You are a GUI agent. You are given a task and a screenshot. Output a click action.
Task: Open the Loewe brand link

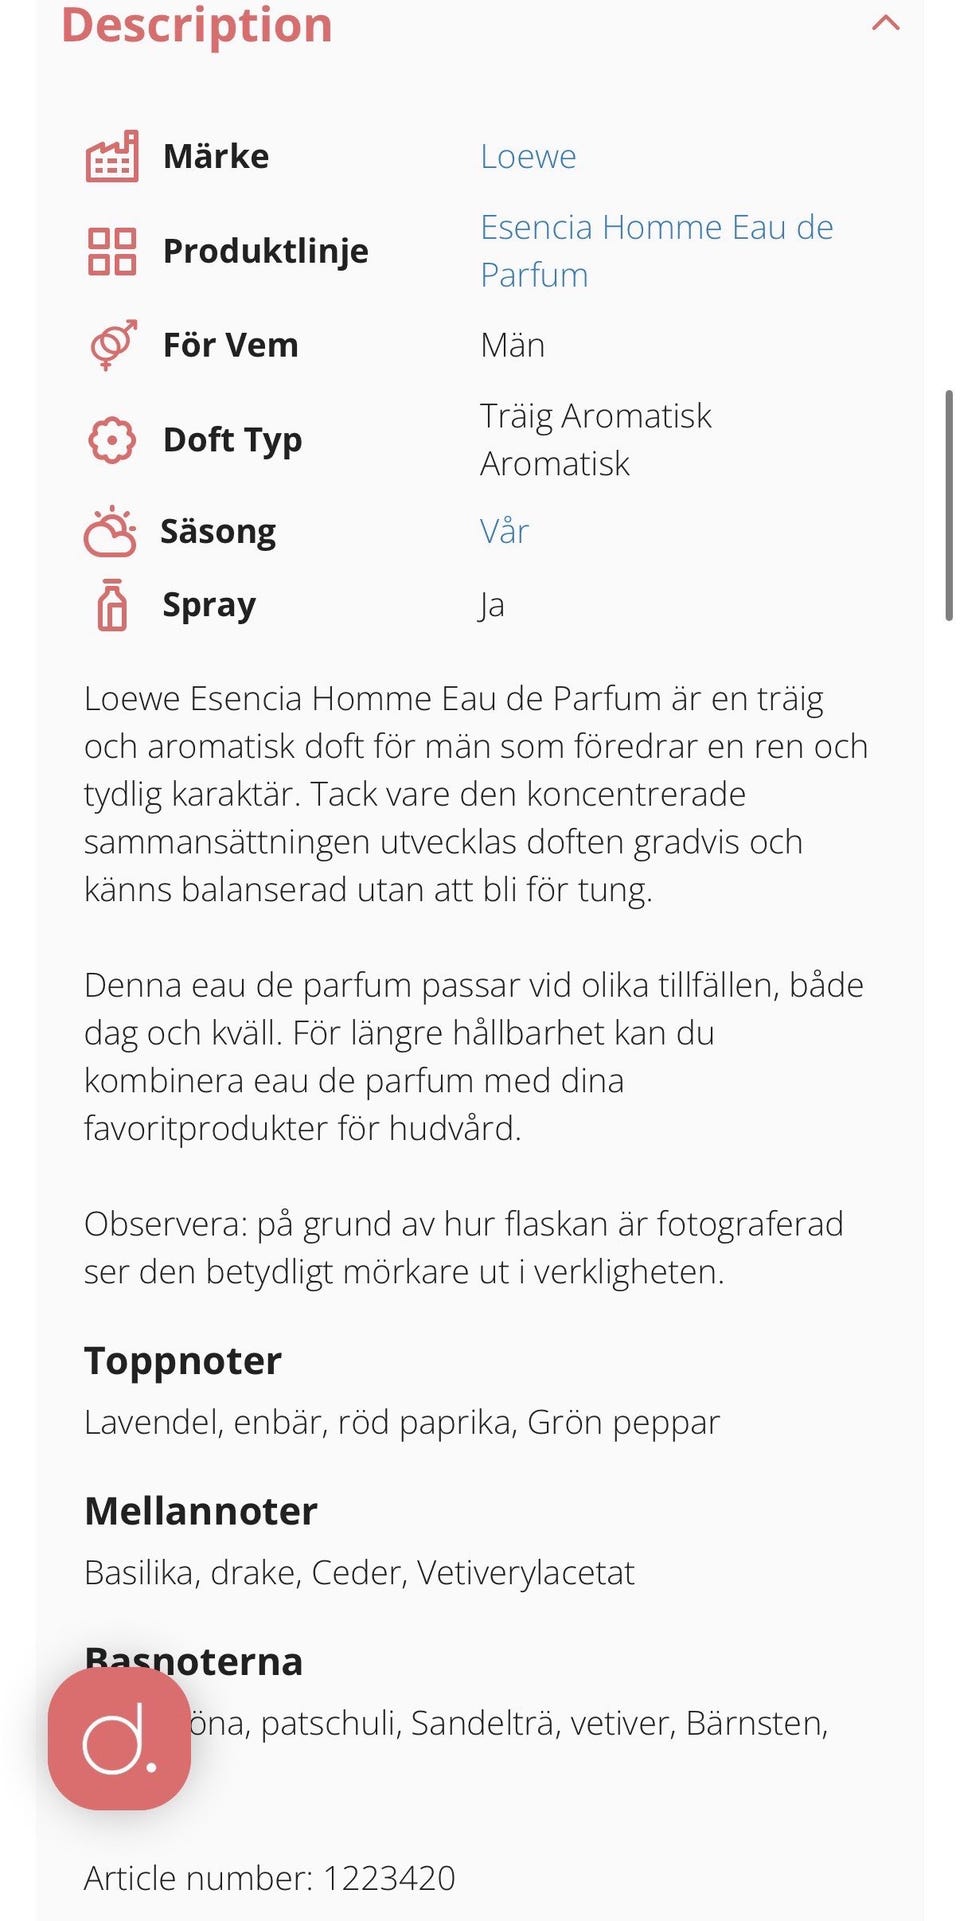point(528,156)
